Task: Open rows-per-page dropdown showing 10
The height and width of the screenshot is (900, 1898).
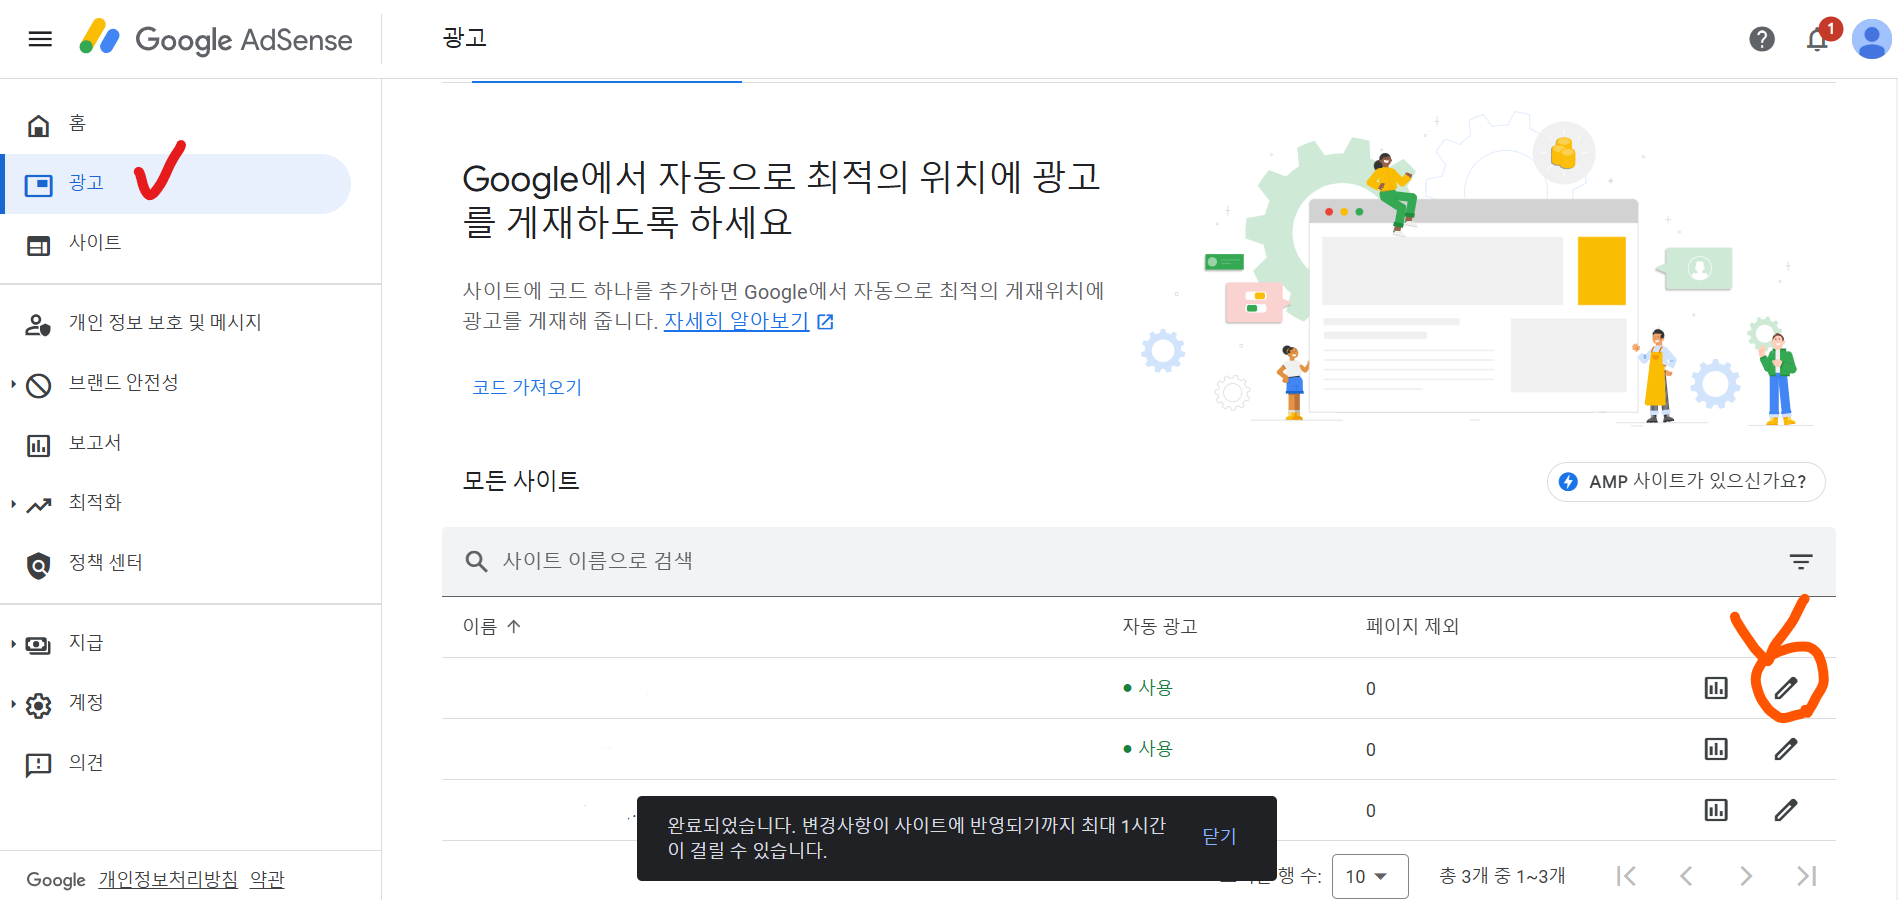Action: (1370, 876)
